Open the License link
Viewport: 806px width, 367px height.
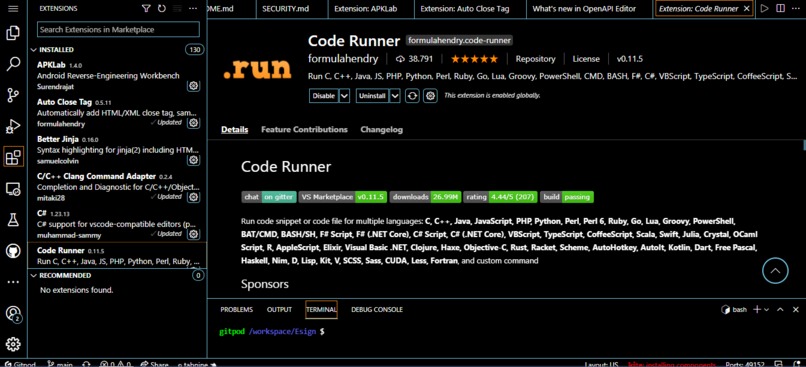coord(586,59)
